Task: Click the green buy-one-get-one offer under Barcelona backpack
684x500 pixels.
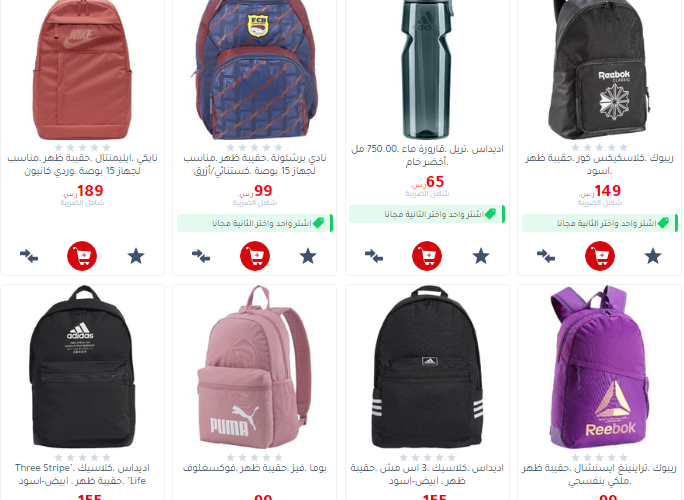Action: point(255,223)
